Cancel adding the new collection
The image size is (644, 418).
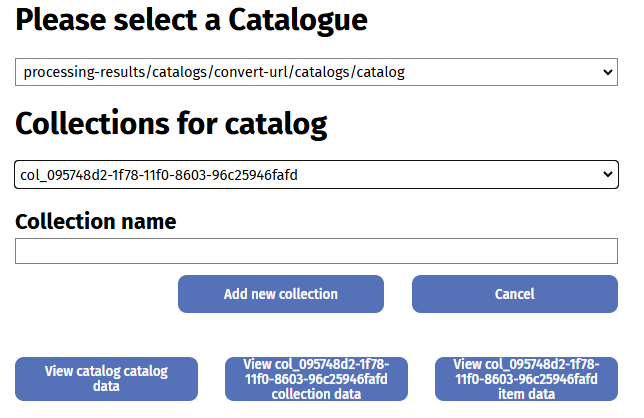point(514,294)
